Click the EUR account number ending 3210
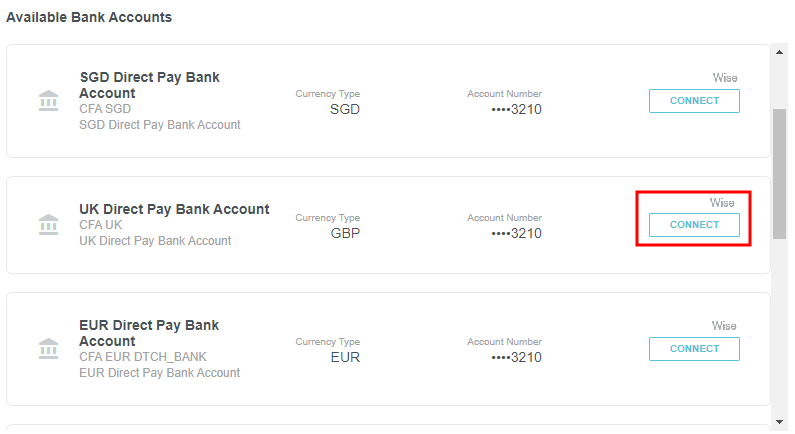The width and height of the screenshot is (795, 434). tap(516, 357)
